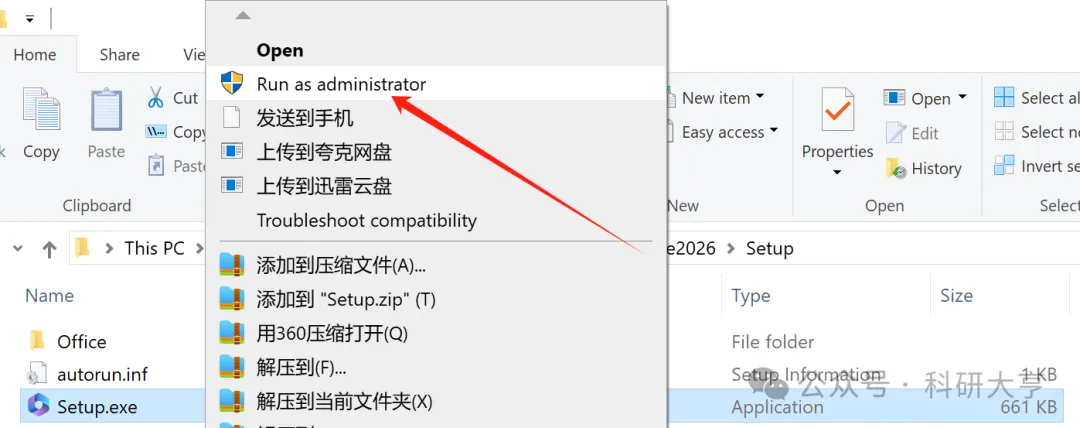Select the Setup.exe file
This screenshot has height=428, width=1080.
(97, 407)
